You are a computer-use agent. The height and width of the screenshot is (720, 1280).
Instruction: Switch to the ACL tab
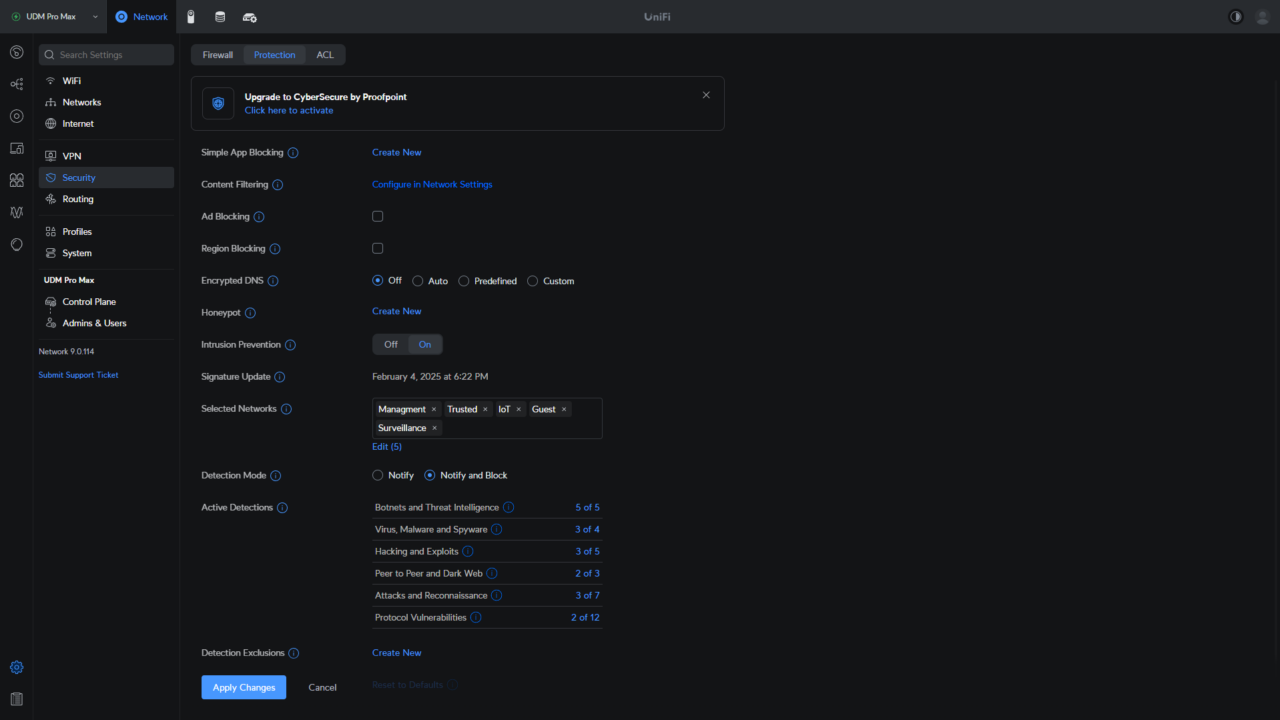325,55
